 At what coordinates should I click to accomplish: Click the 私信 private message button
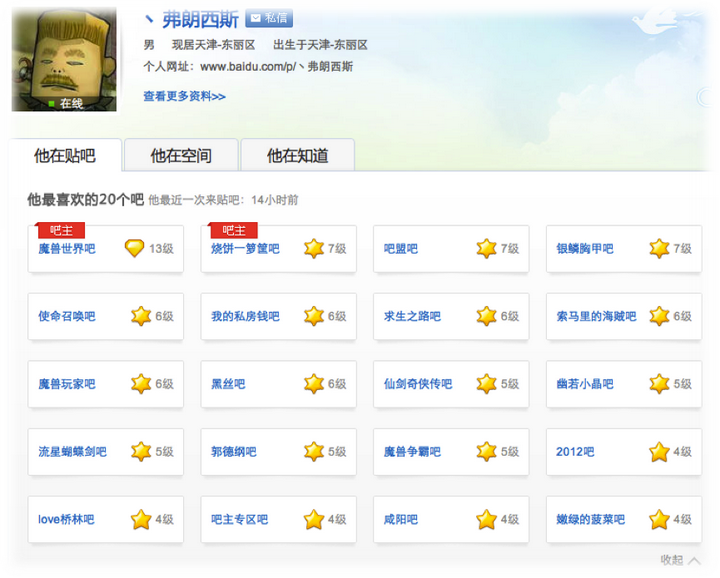269,18
